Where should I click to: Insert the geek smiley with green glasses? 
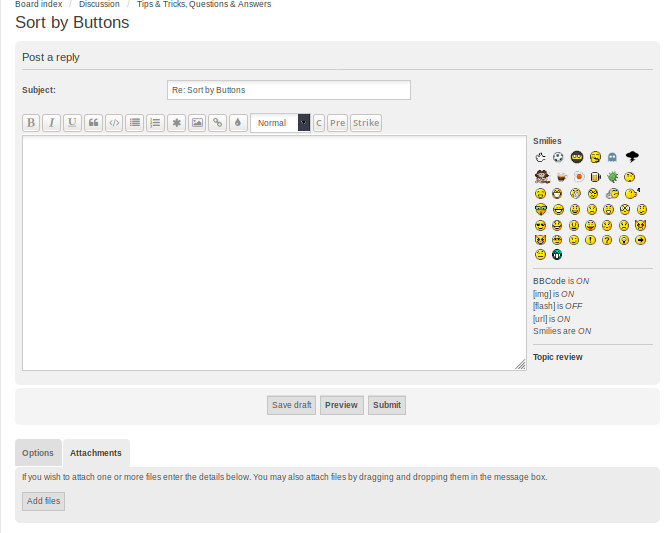coord(541,209)
